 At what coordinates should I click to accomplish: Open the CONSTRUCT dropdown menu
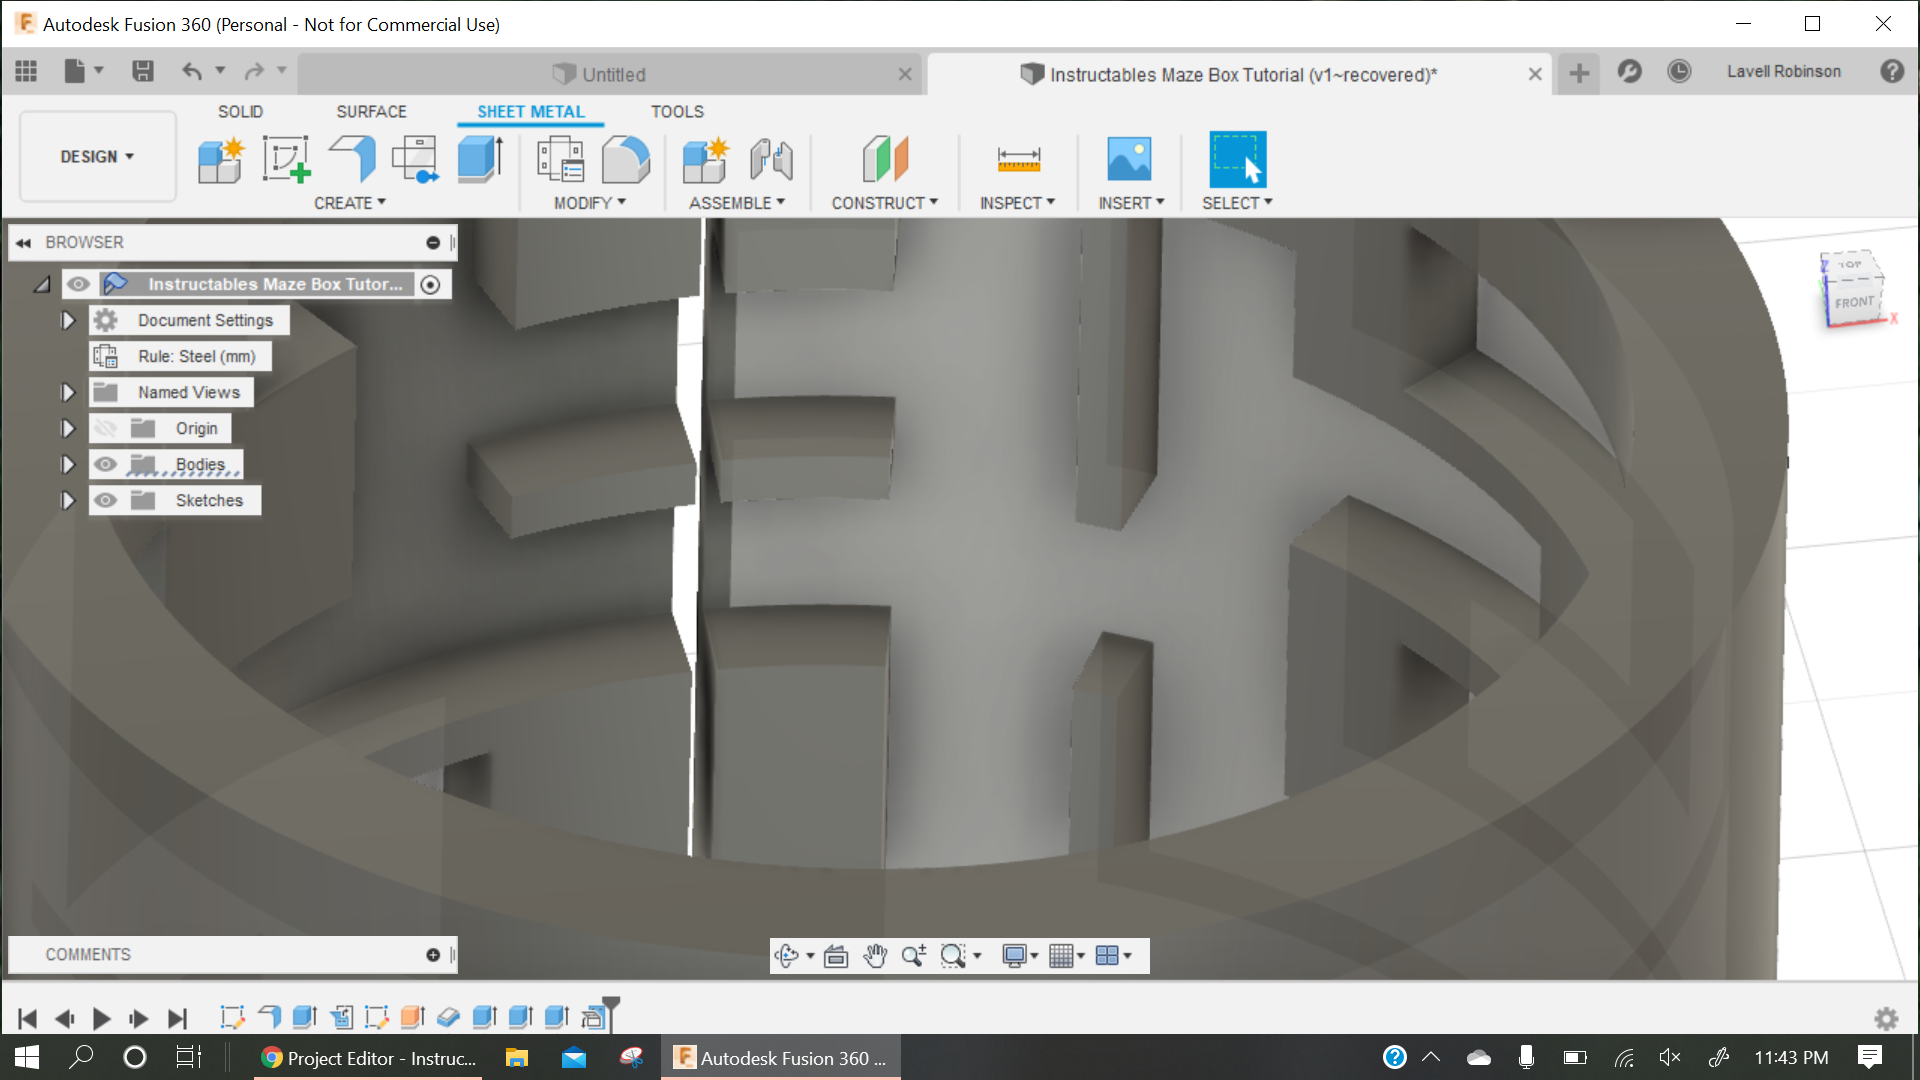pyautogui.click(x=885, y=203)
